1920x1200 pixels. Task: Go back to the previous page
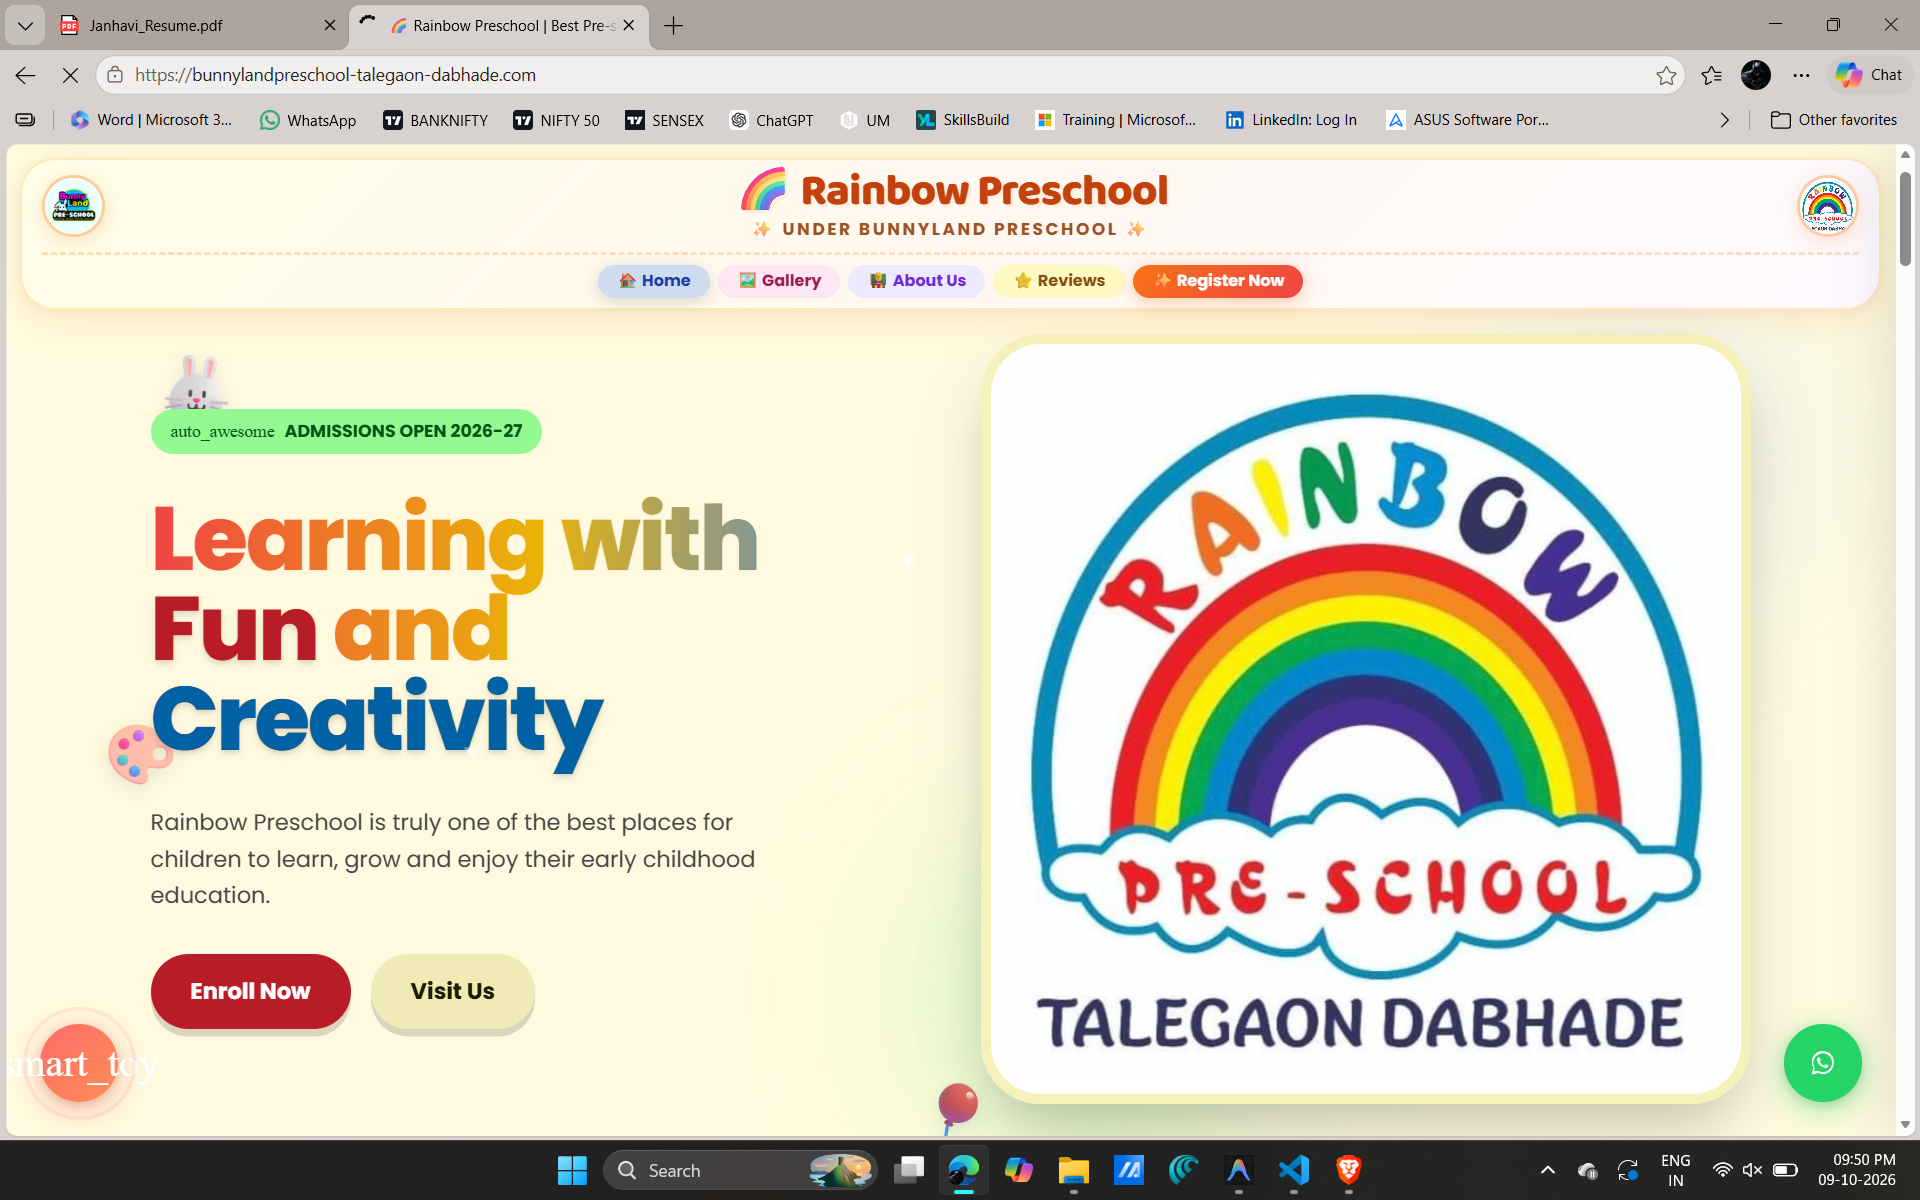click(x=25, y=75)
